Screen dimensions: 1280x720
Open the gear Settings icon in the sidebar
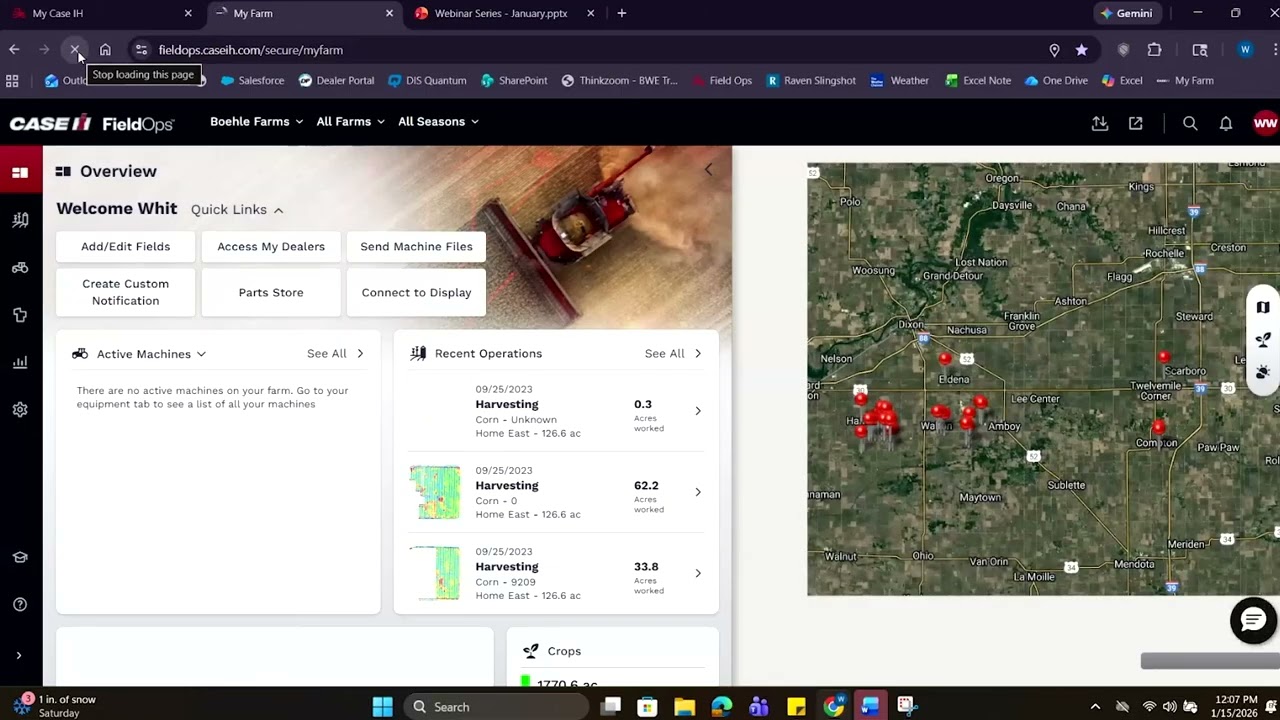point(20,410)
